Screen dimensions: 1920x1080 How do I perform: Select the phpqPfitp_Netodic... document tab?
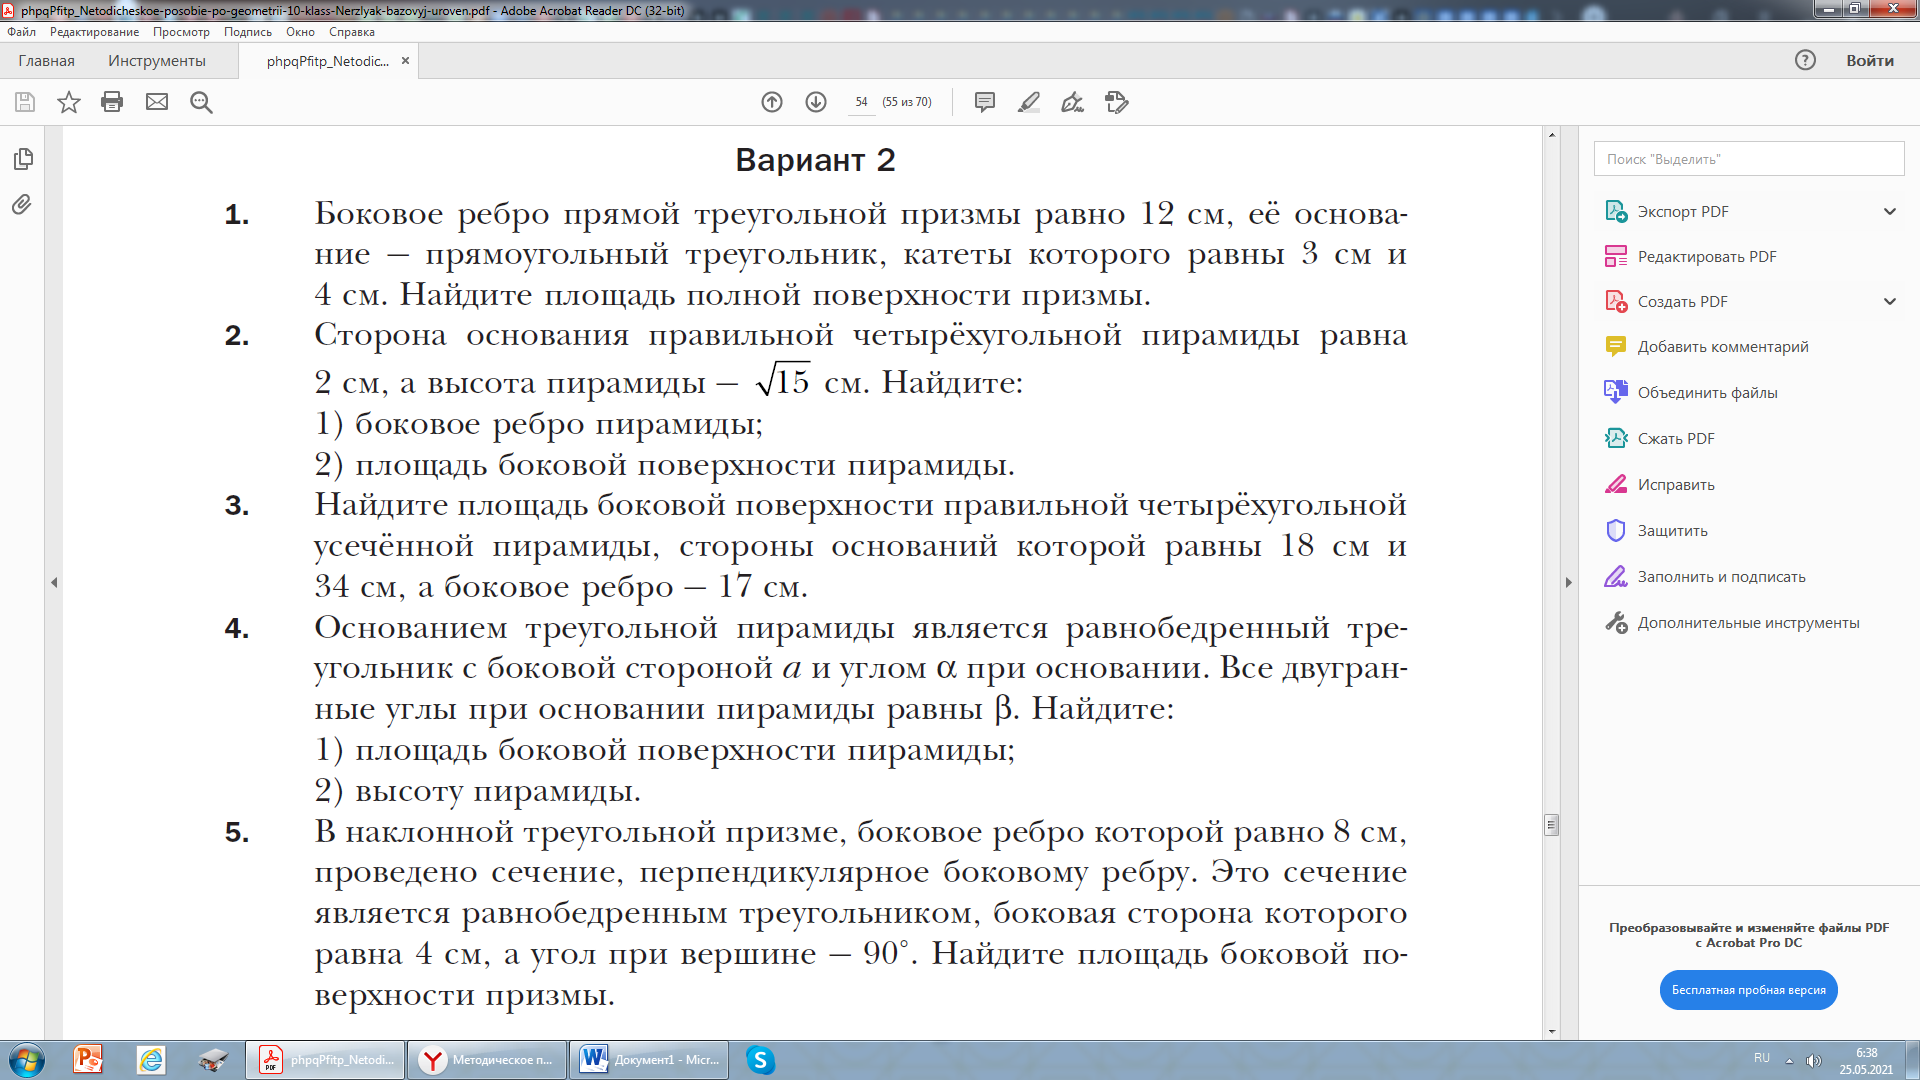click(x=327, y=61)
